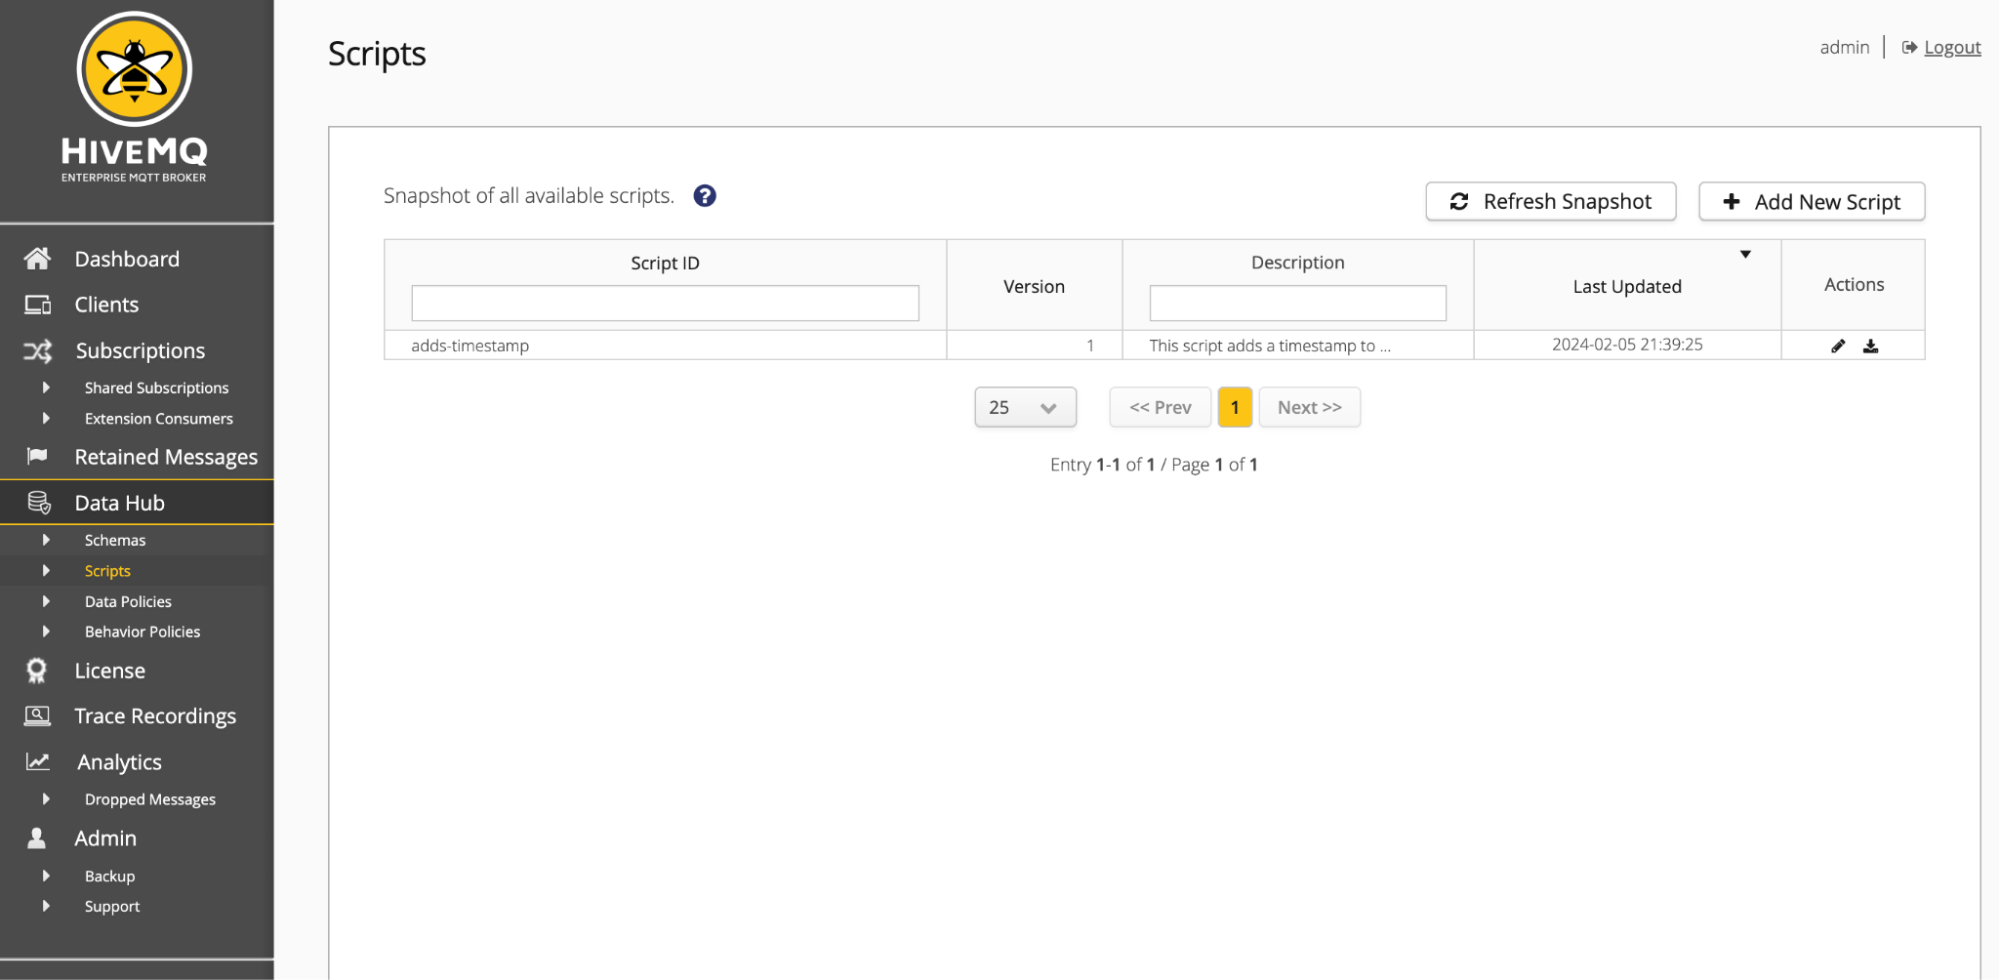Open Extension Consumers submenu item

pos(158,419)
